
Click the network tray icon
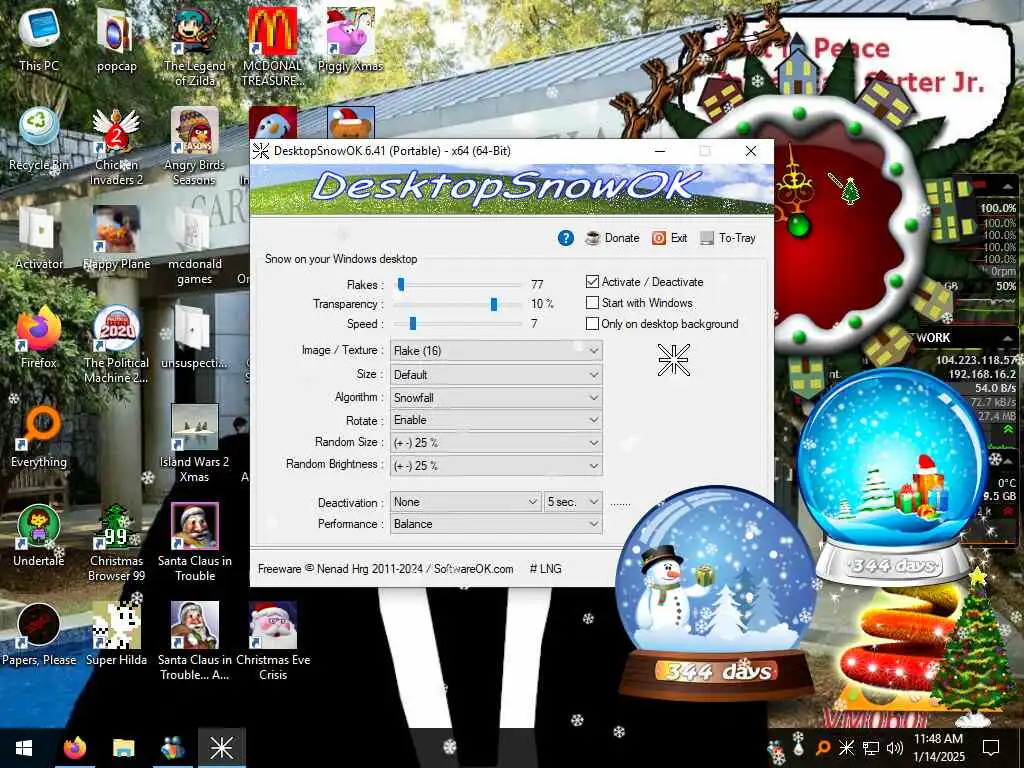(871, 748)
